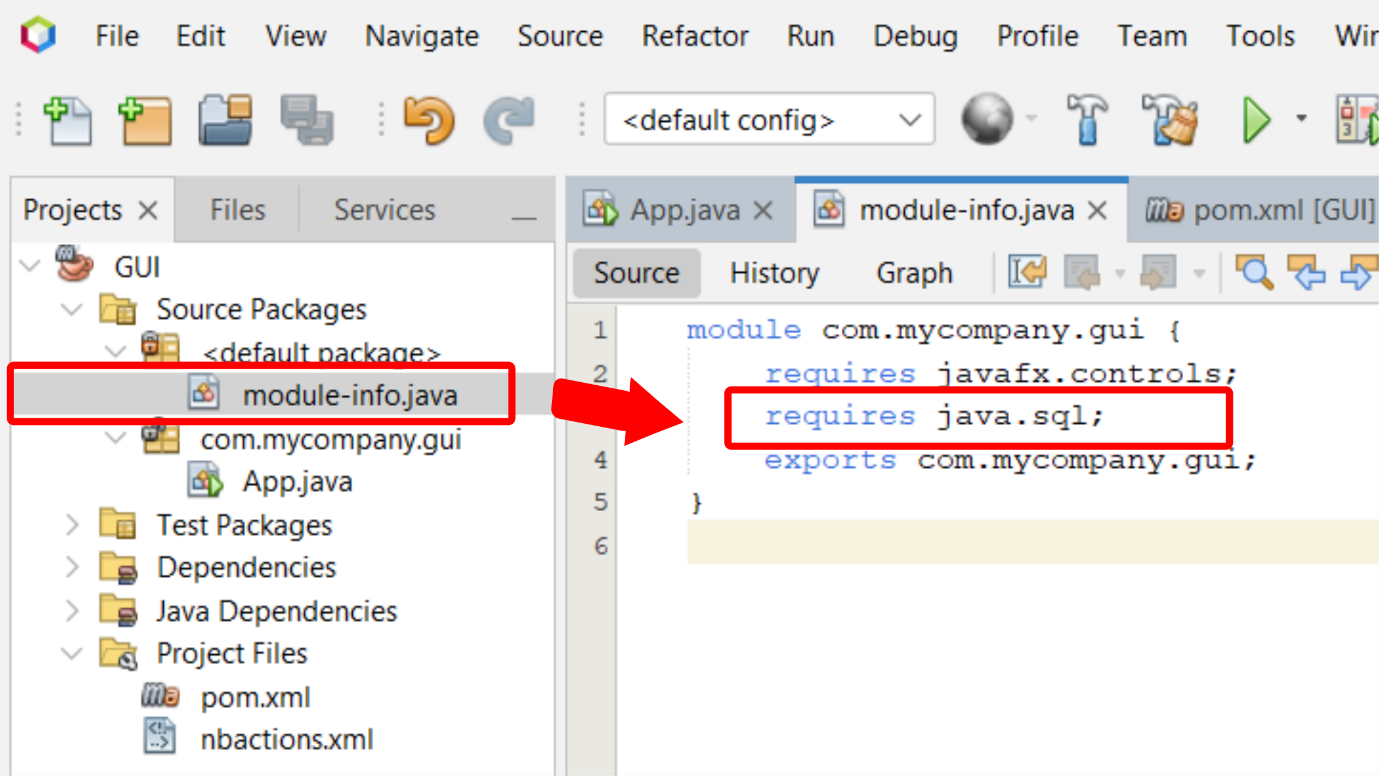Expand the Test Packages node
Screen dimensions: 1384x779
[71, 524]
